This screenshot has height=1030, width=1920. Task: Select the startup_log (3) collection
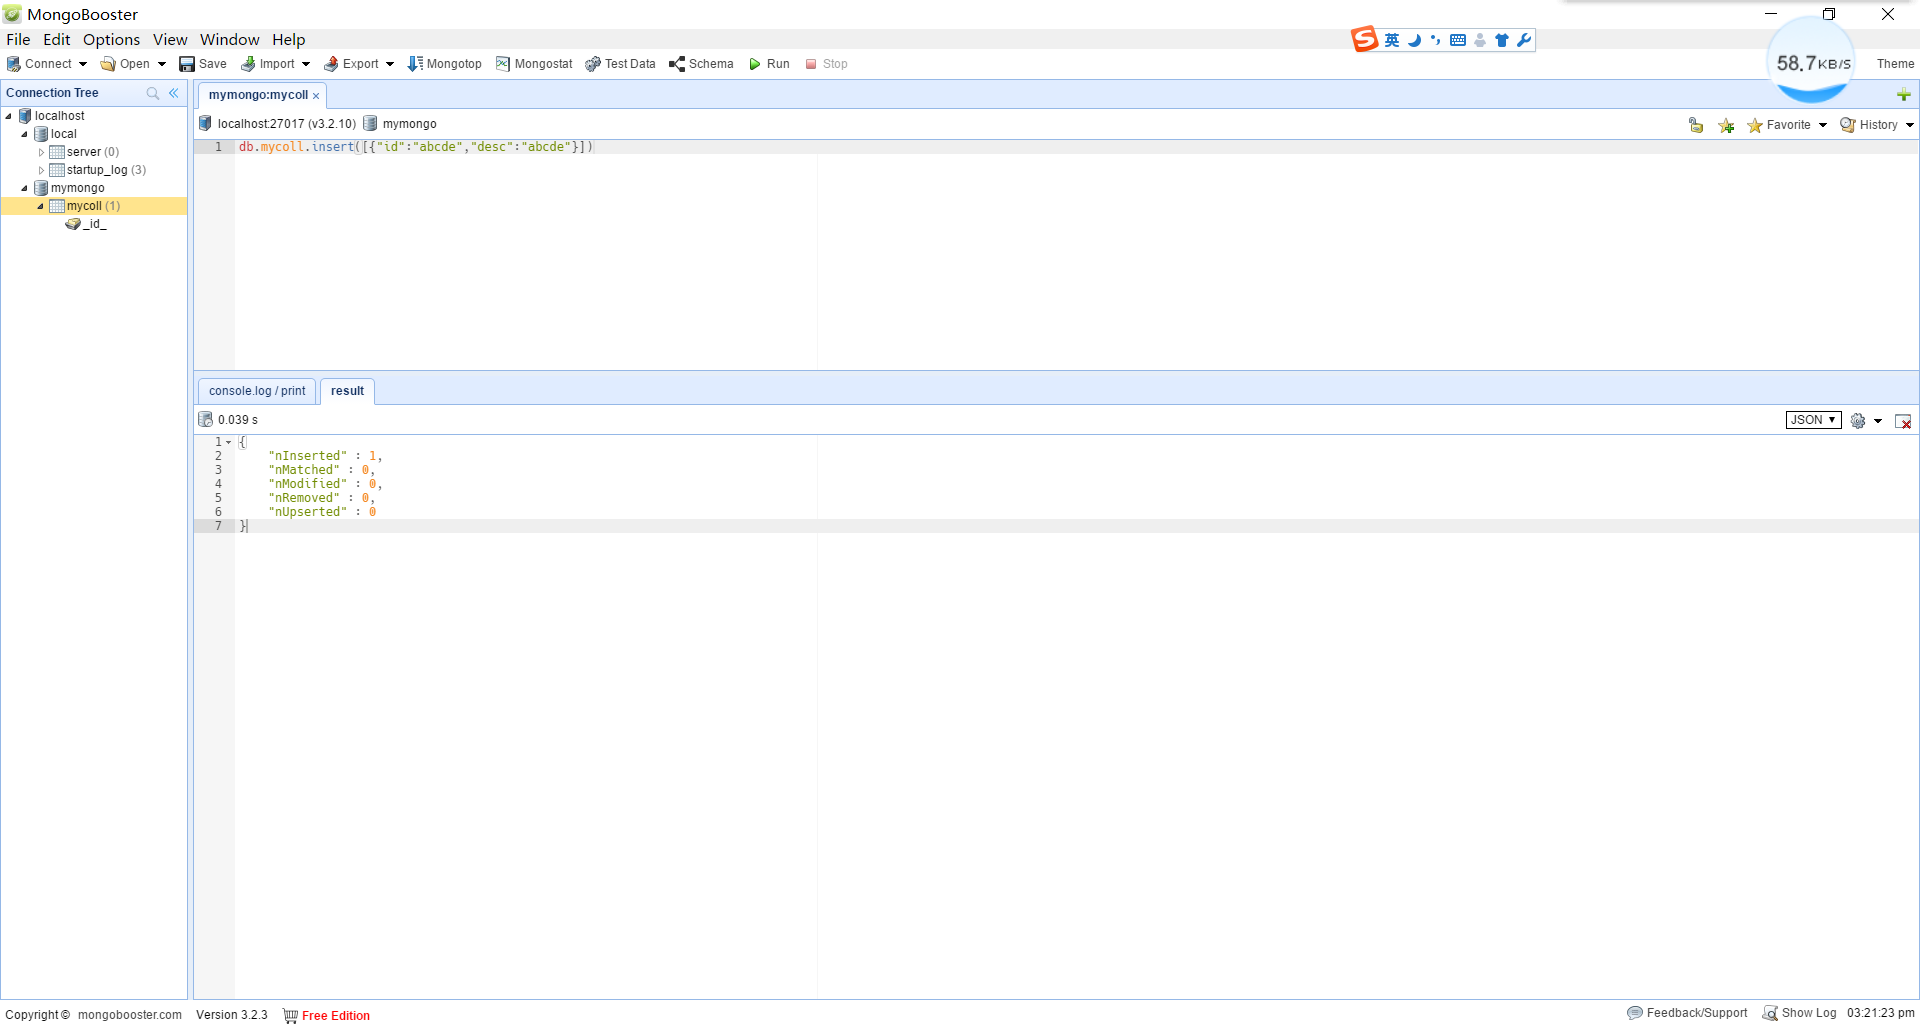tap(106, 170)
